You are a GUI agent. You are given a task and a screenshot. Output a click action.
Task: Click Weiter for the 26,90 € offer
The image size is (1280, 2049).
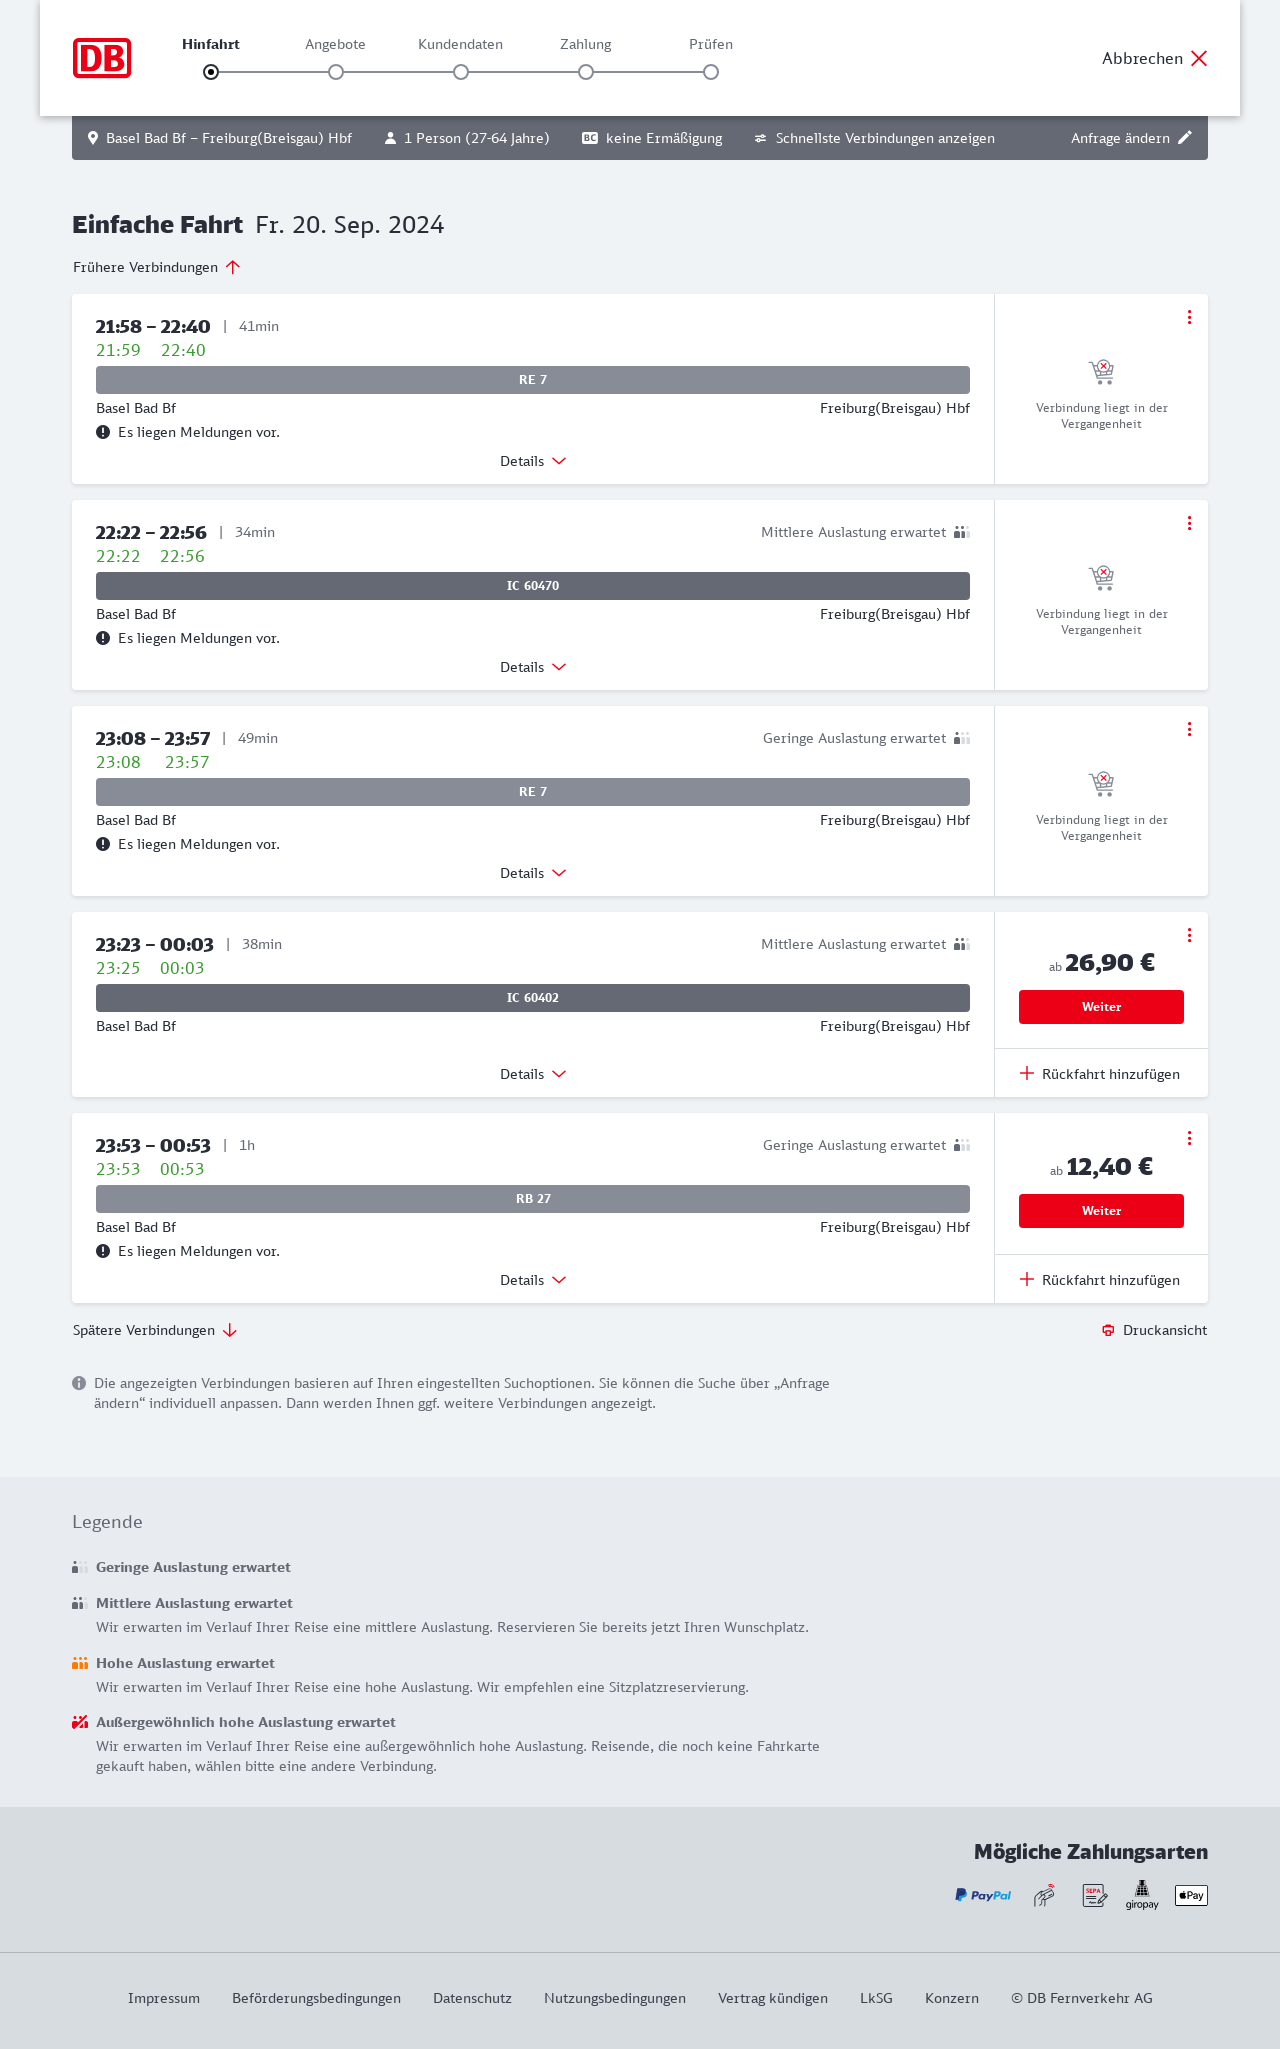click(x=1101, y=1007)
